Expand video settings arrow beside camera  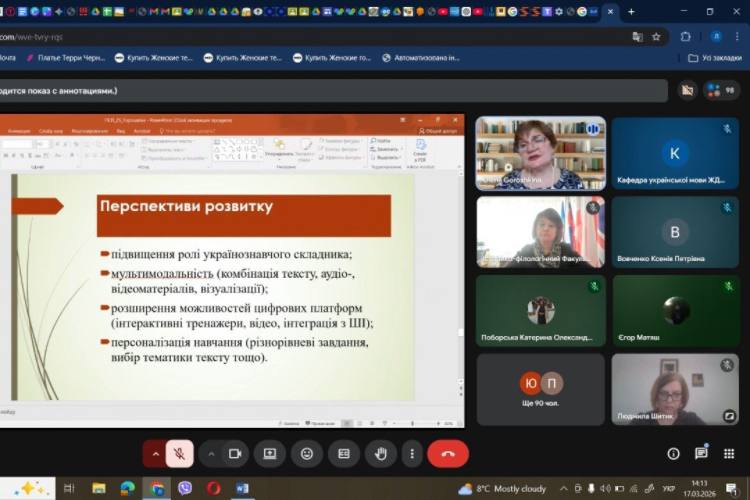211,453
